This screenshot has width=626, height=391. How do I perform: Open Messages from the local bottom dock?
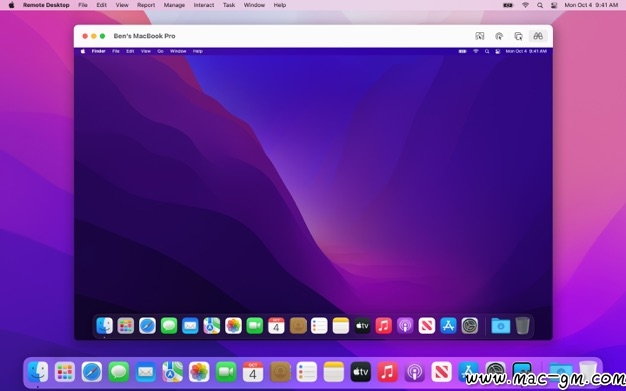pos(119,372)
